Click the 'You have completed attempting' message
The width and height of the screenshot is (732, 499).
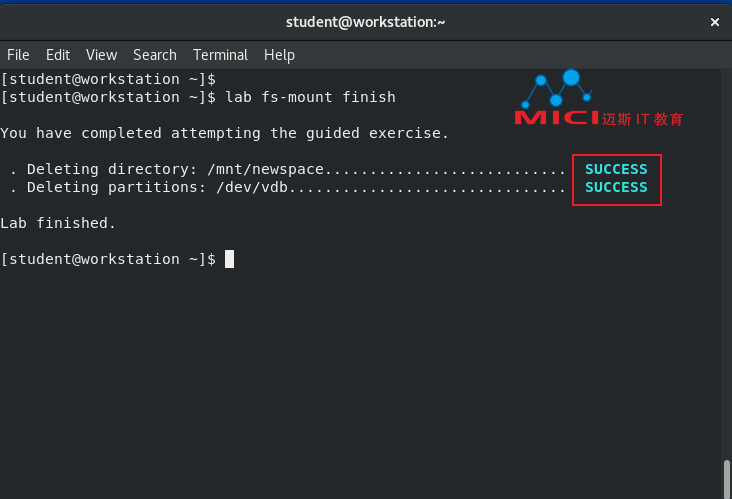(130, 134)
